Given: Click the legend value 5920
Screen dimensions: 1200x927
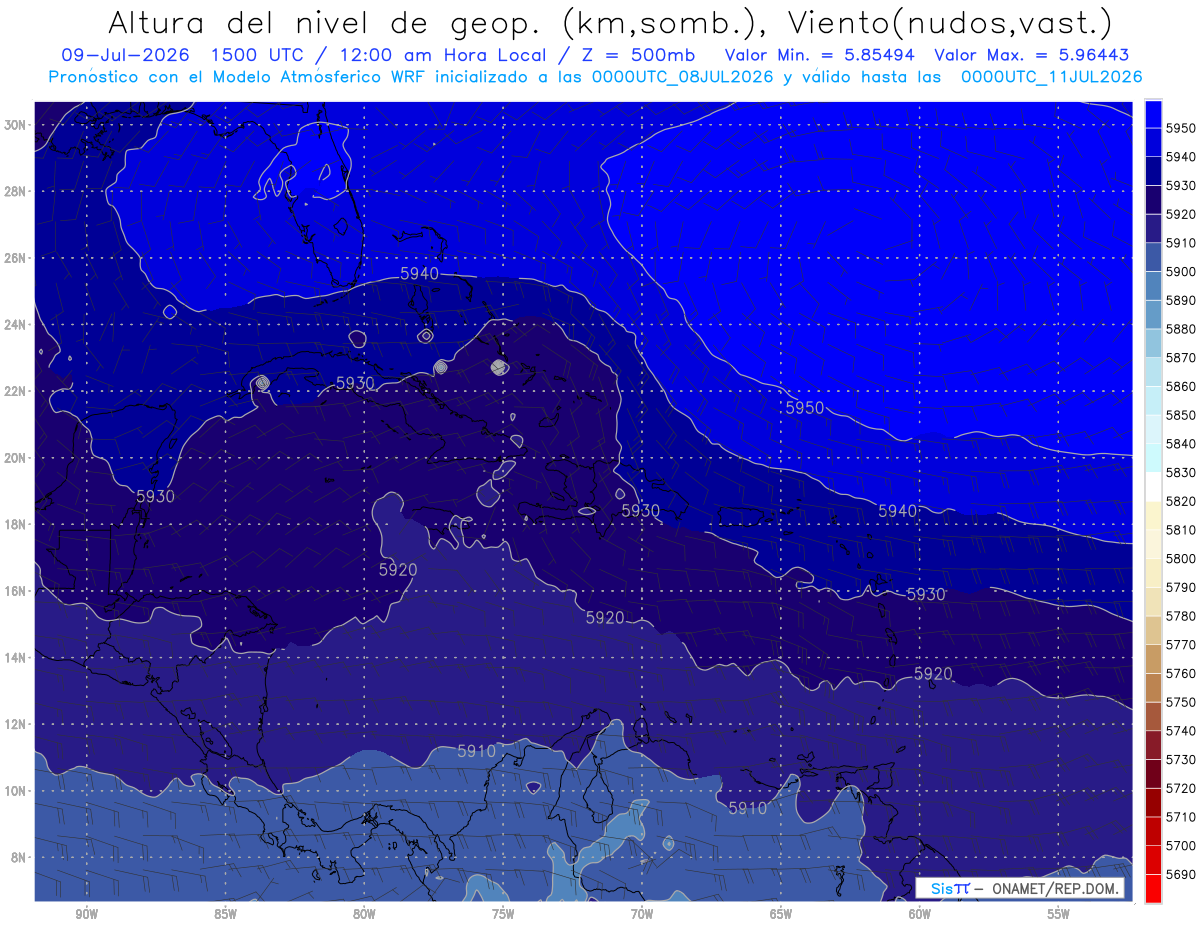Looking at the screenshot, I should pyautogui.click(x=1180, y=214).
